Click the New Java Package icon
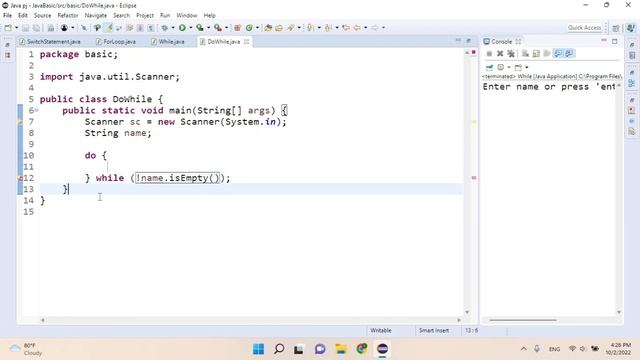640x360 pixels. (237, 28)
